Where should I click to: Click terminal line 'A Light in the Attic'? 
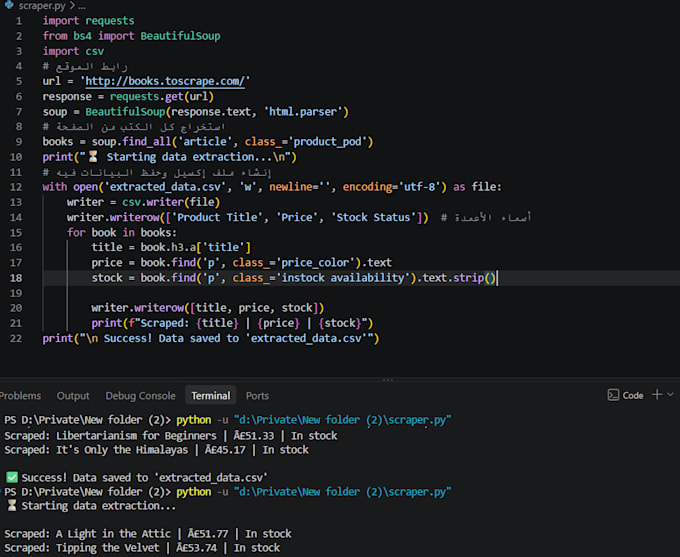(x=148, y=534)
